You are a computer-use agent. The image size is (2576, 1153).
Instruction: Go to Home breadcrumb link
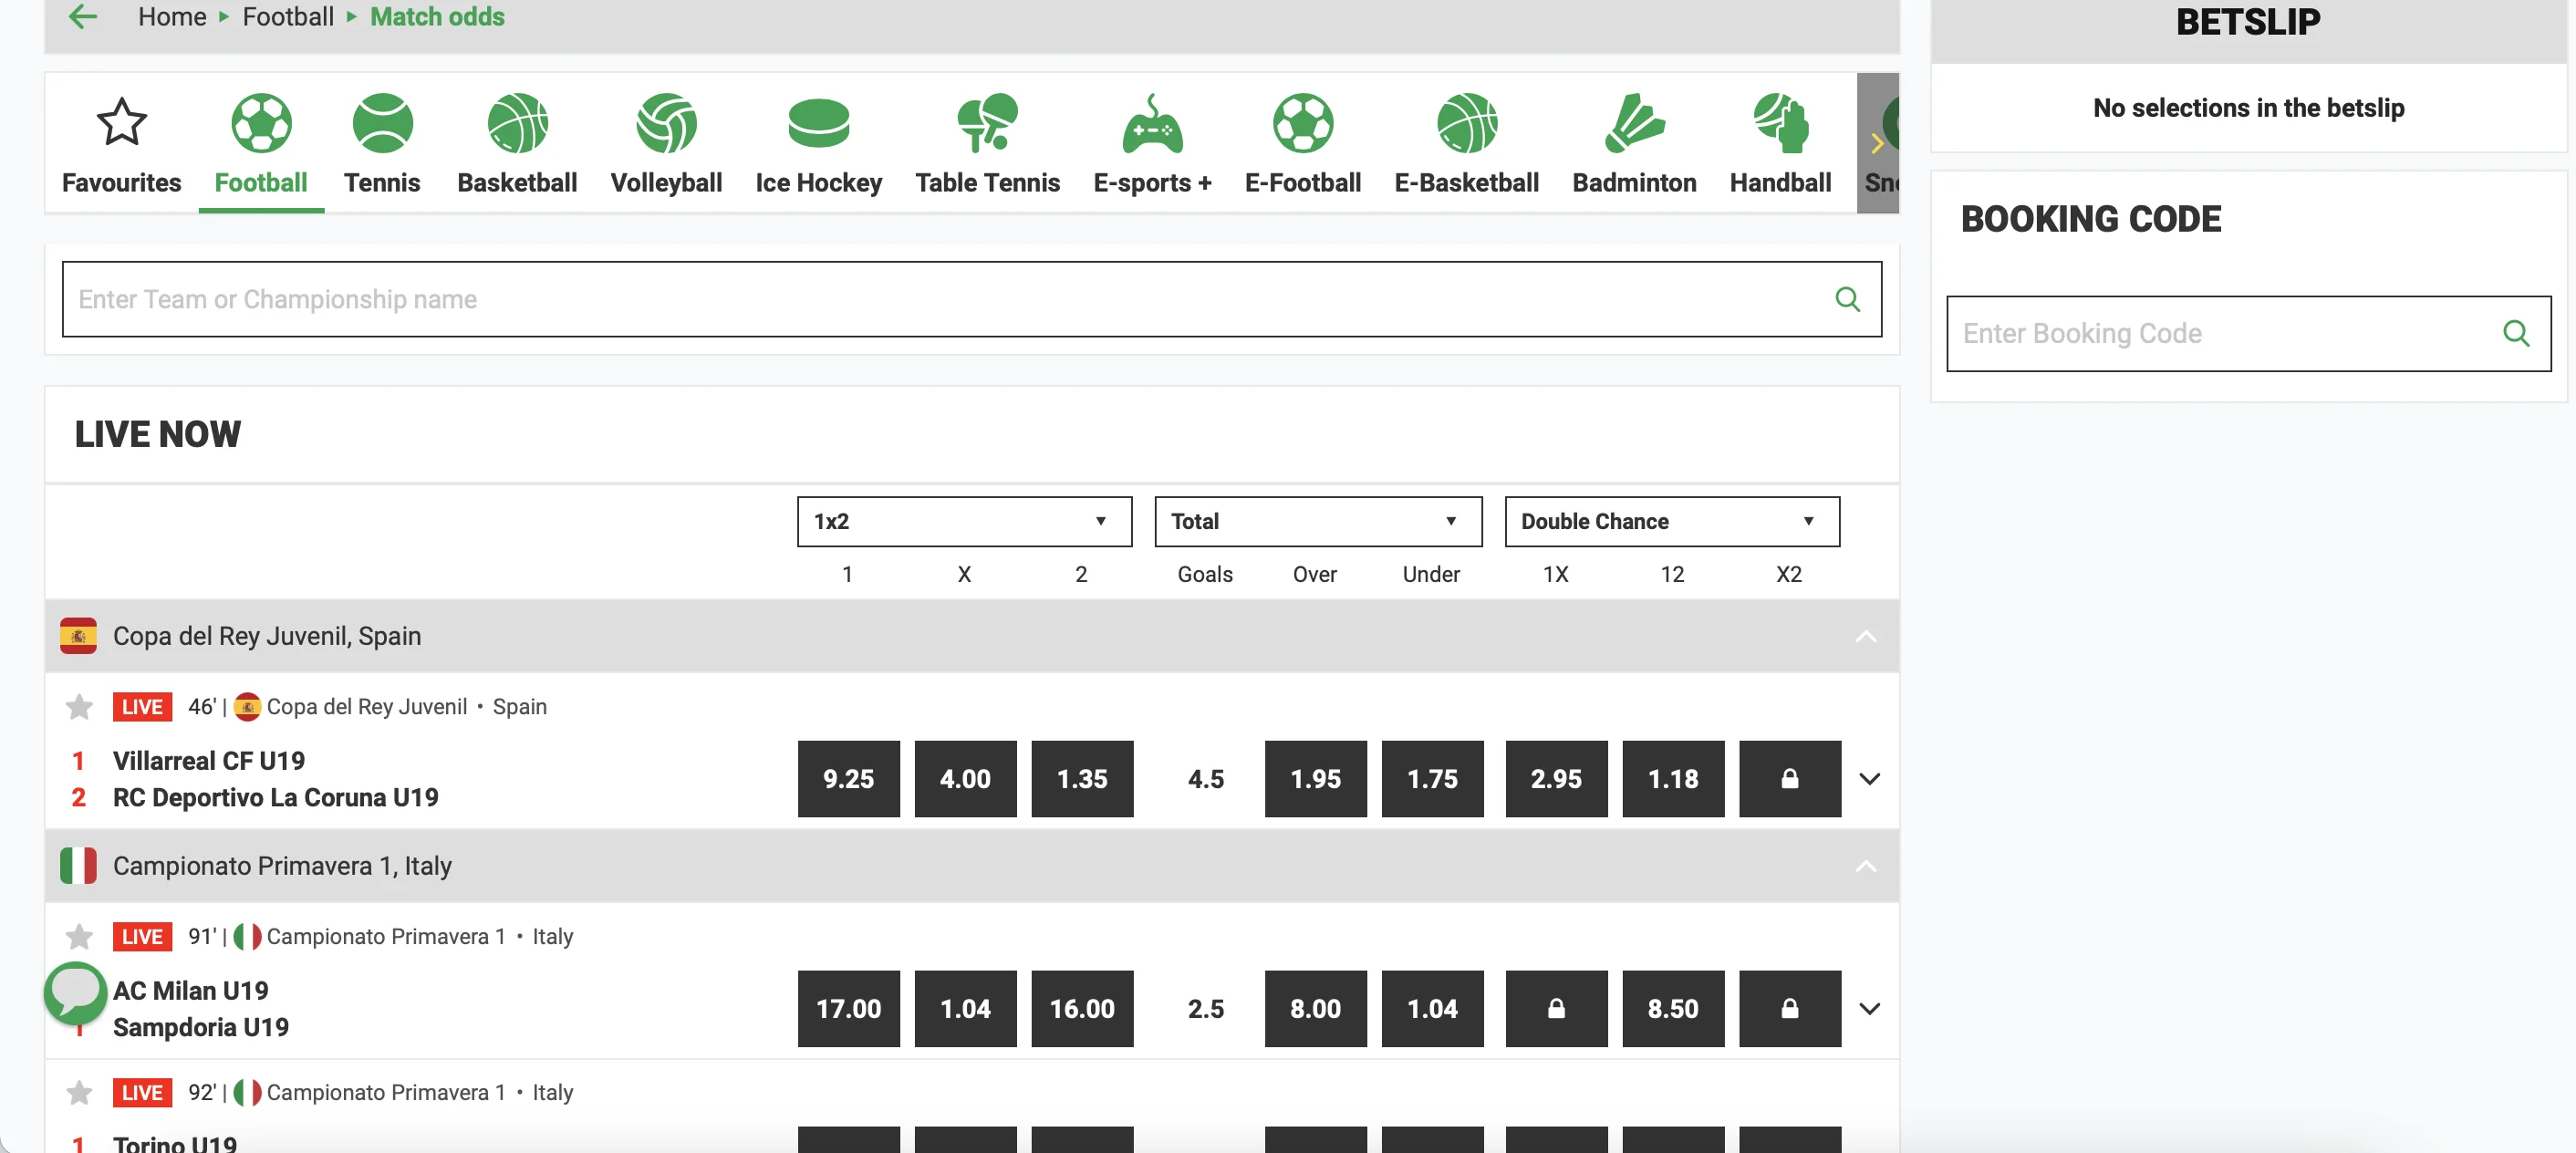(x=171, y=17)
